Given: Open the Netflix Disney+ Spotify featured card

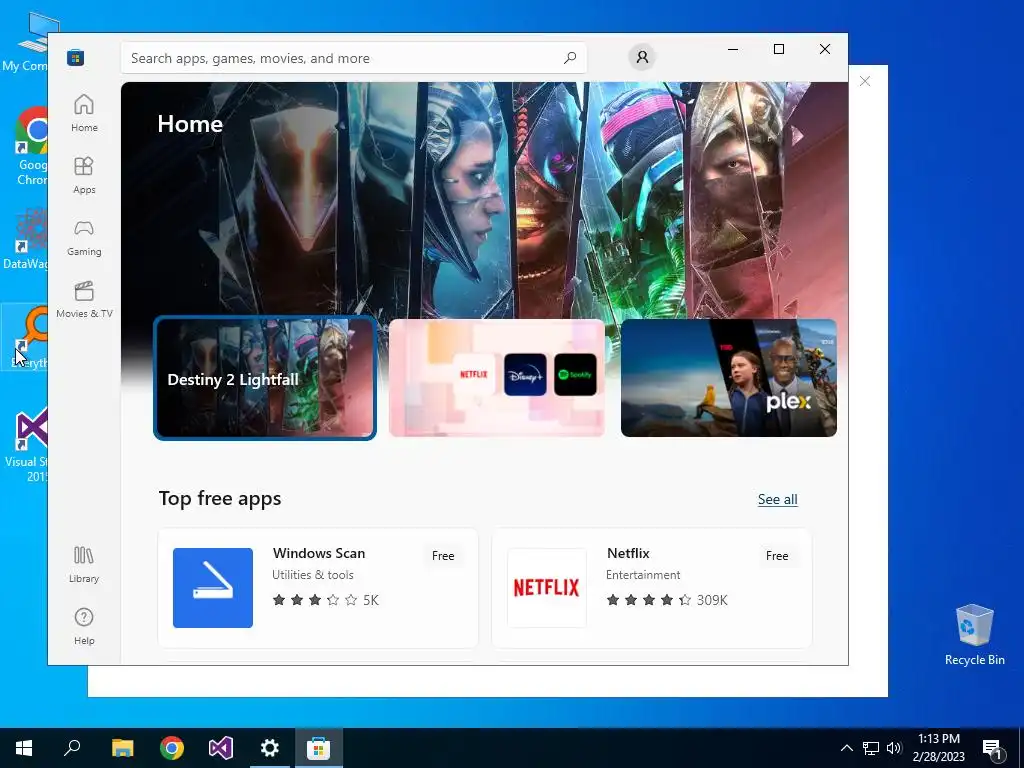Looking at the screenshot, I should (x=496, y=378).
